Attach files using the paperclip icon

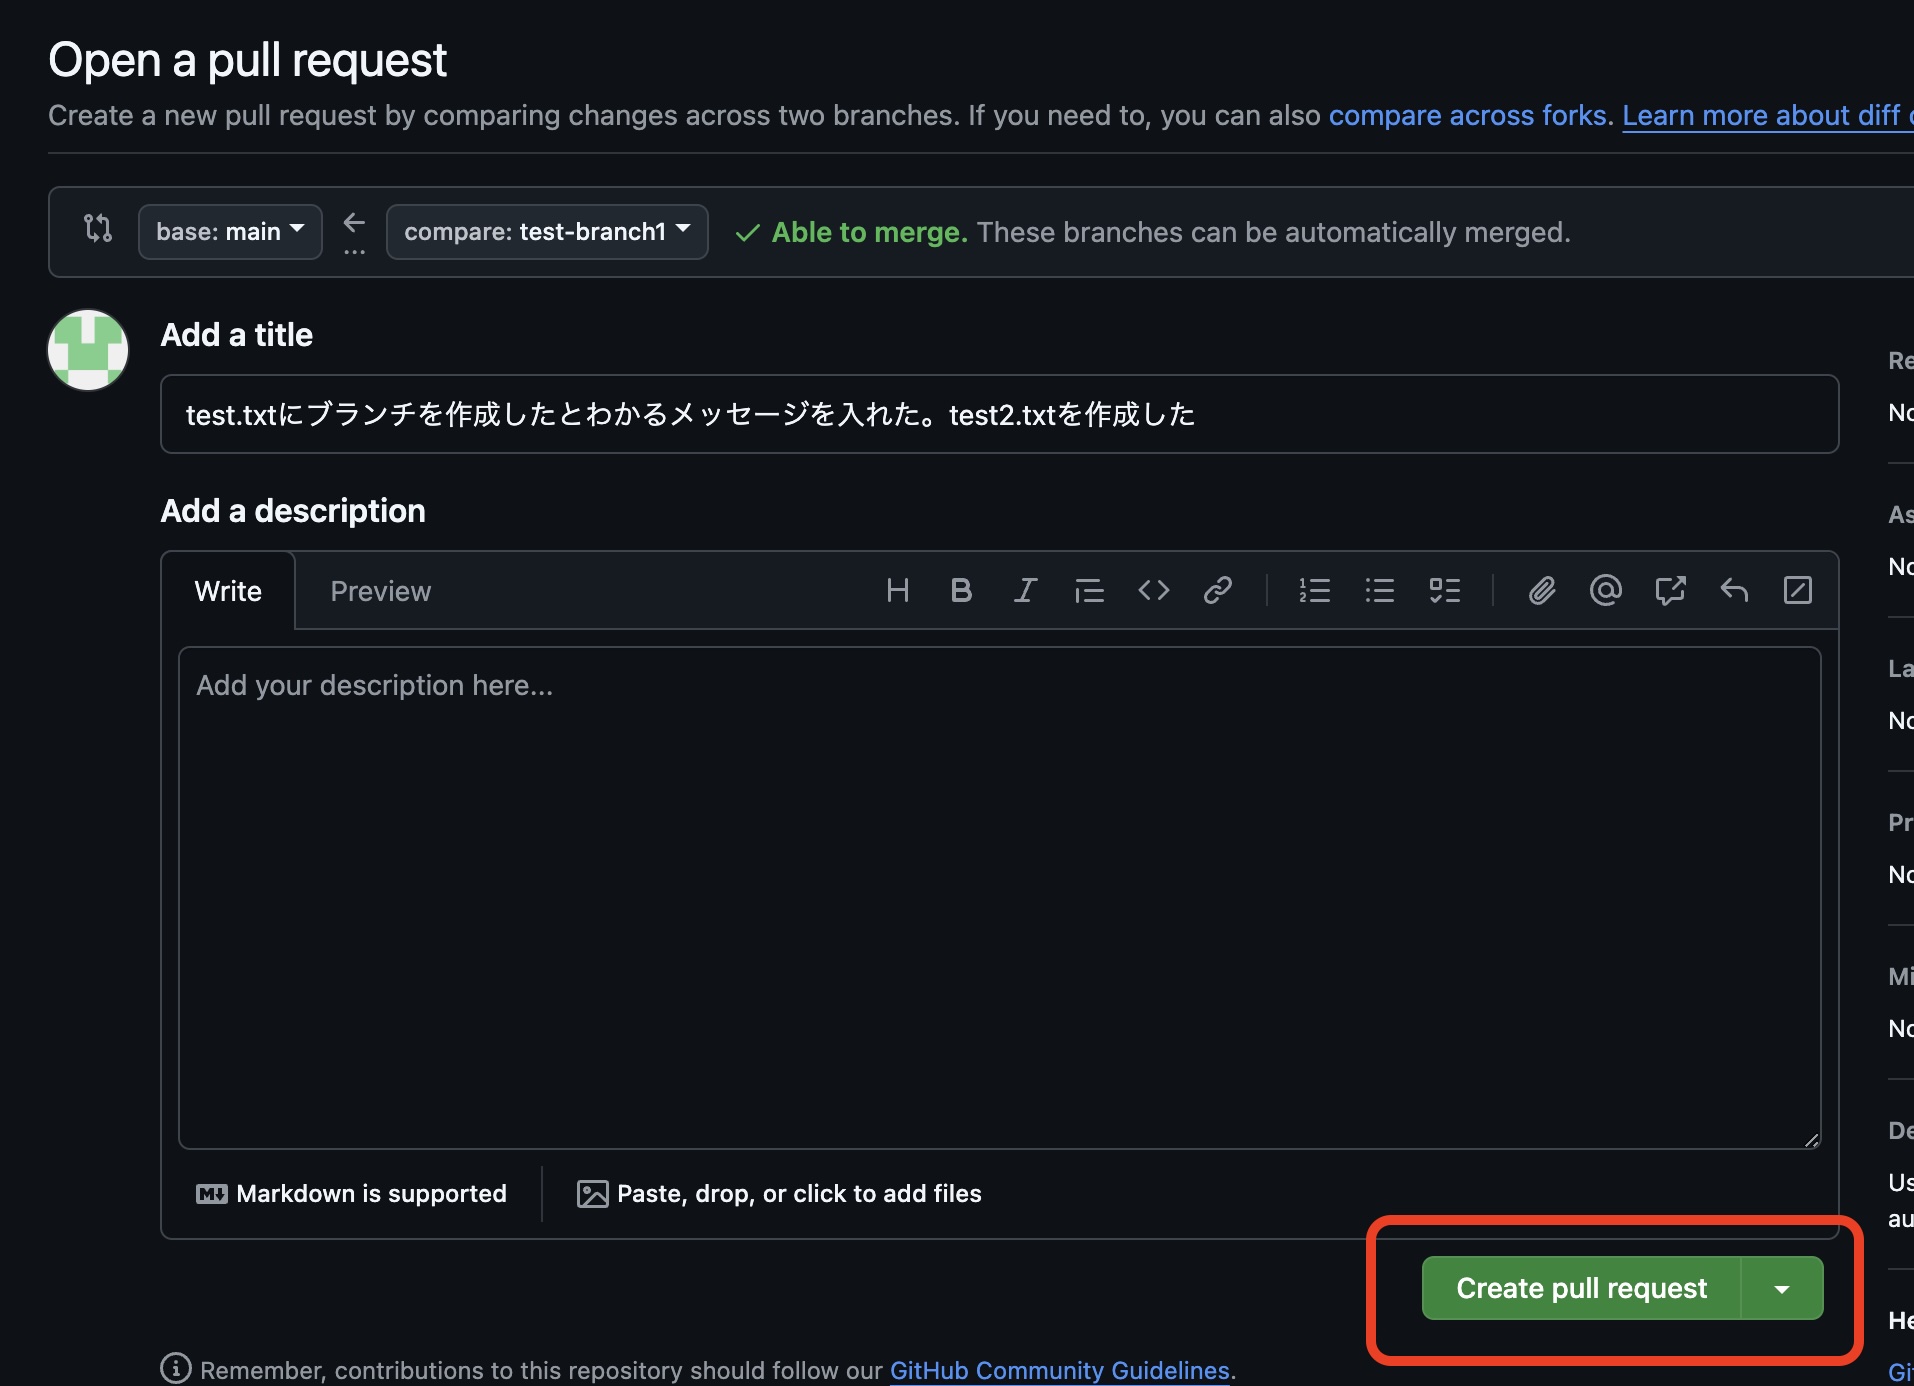(x=1541, y=590)
